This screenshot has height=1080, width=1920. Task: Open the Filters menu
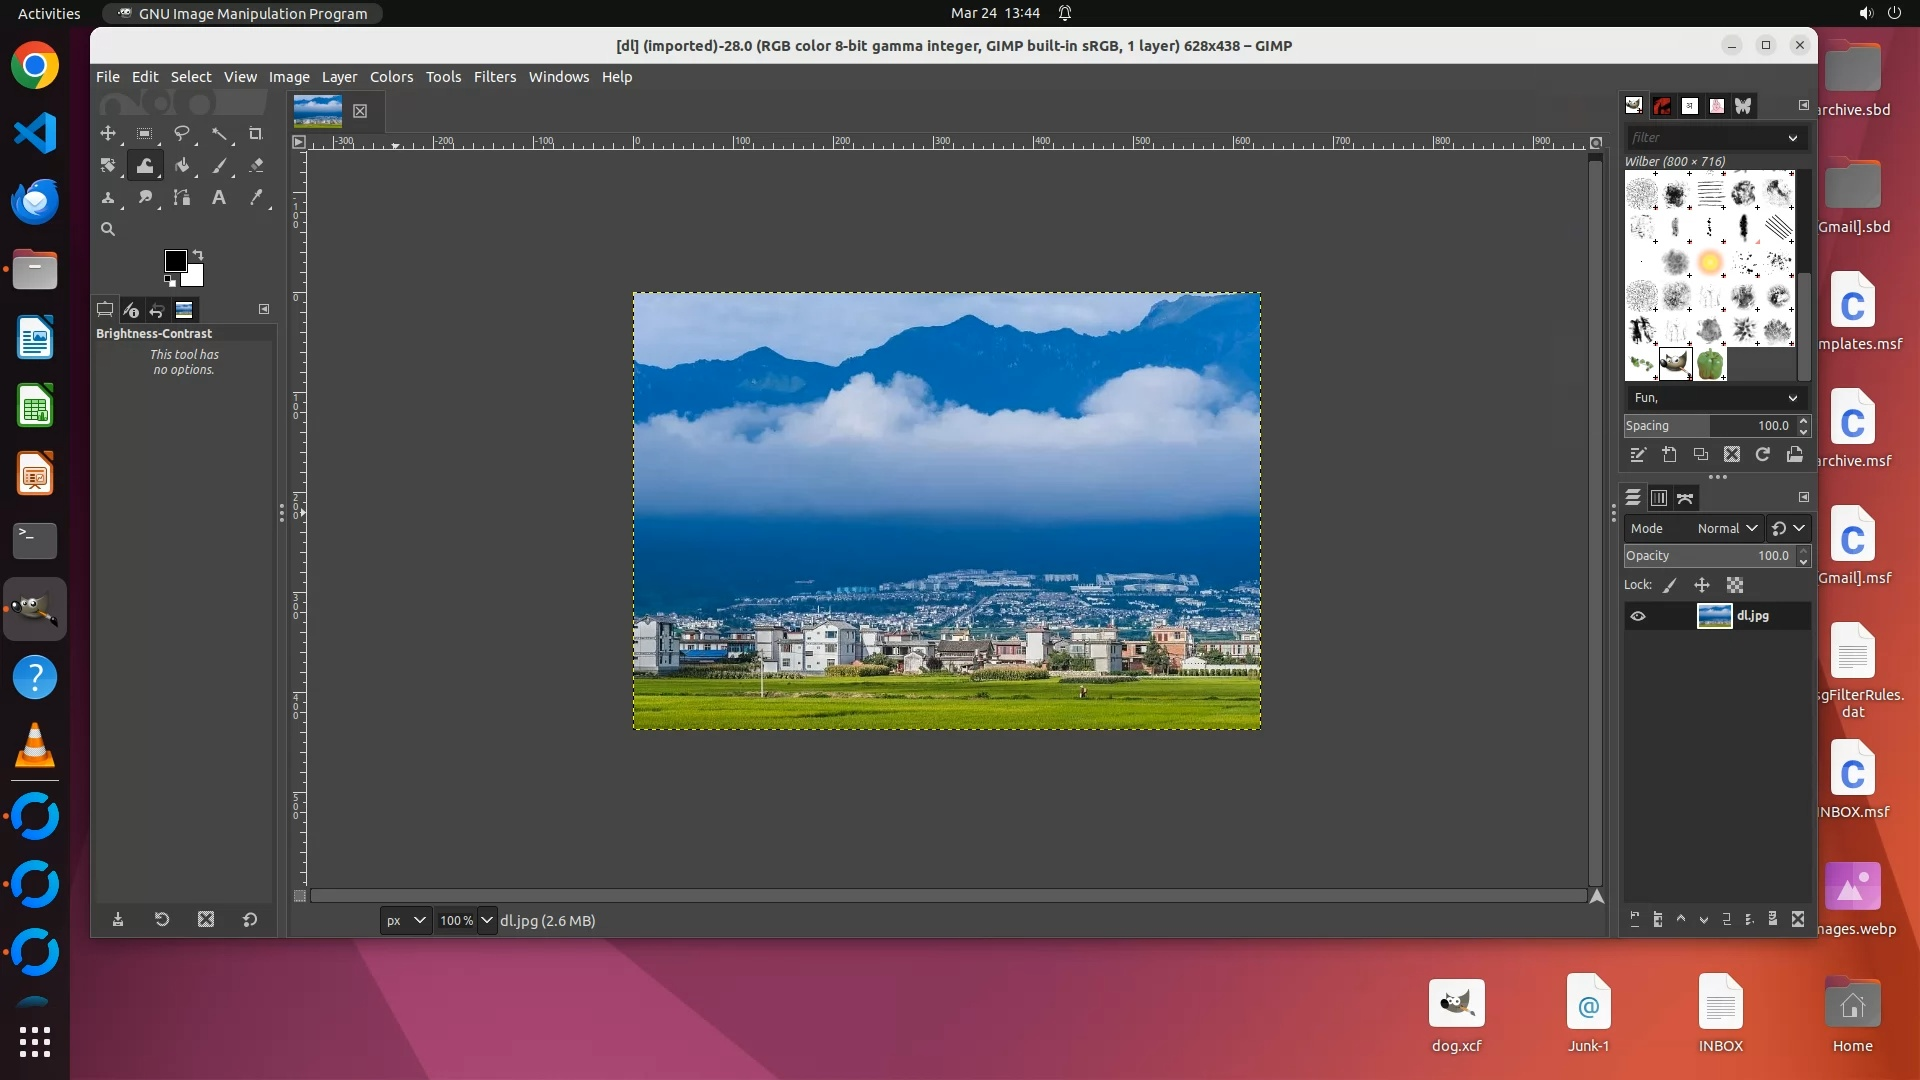pos(494,77)
